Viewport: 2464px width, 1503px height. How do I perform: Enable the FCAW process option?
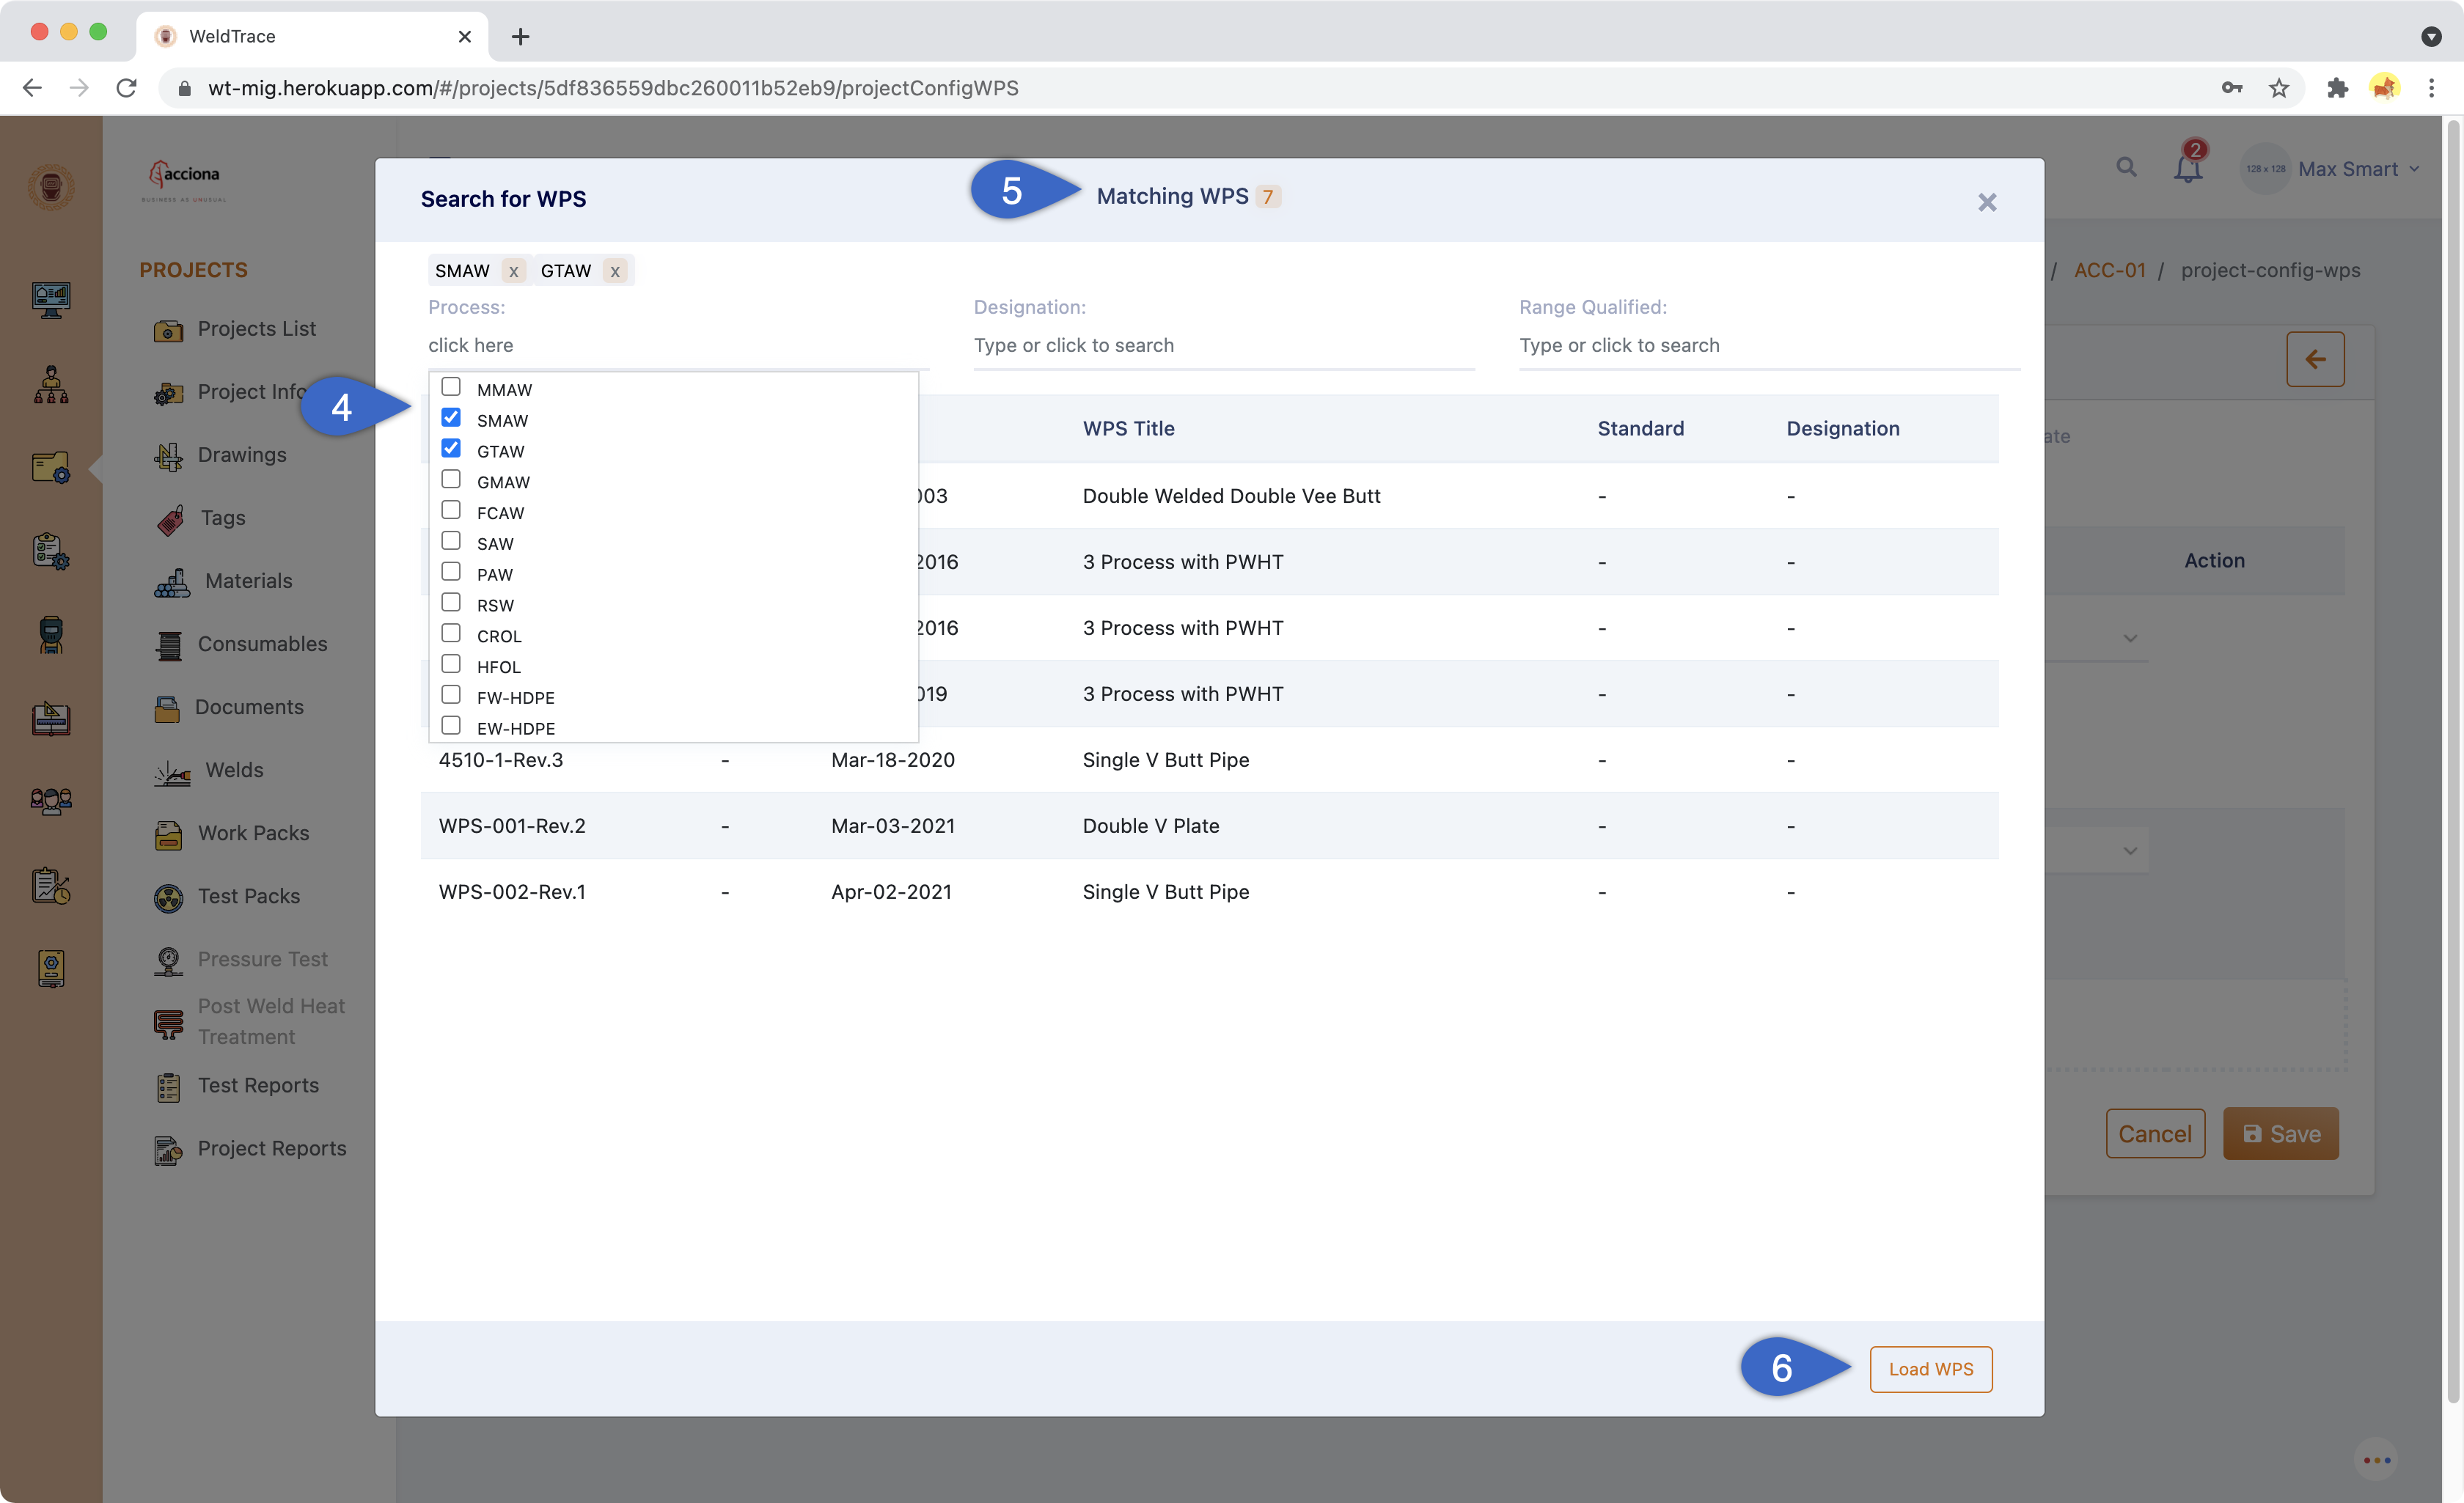(x=451, y=512)
